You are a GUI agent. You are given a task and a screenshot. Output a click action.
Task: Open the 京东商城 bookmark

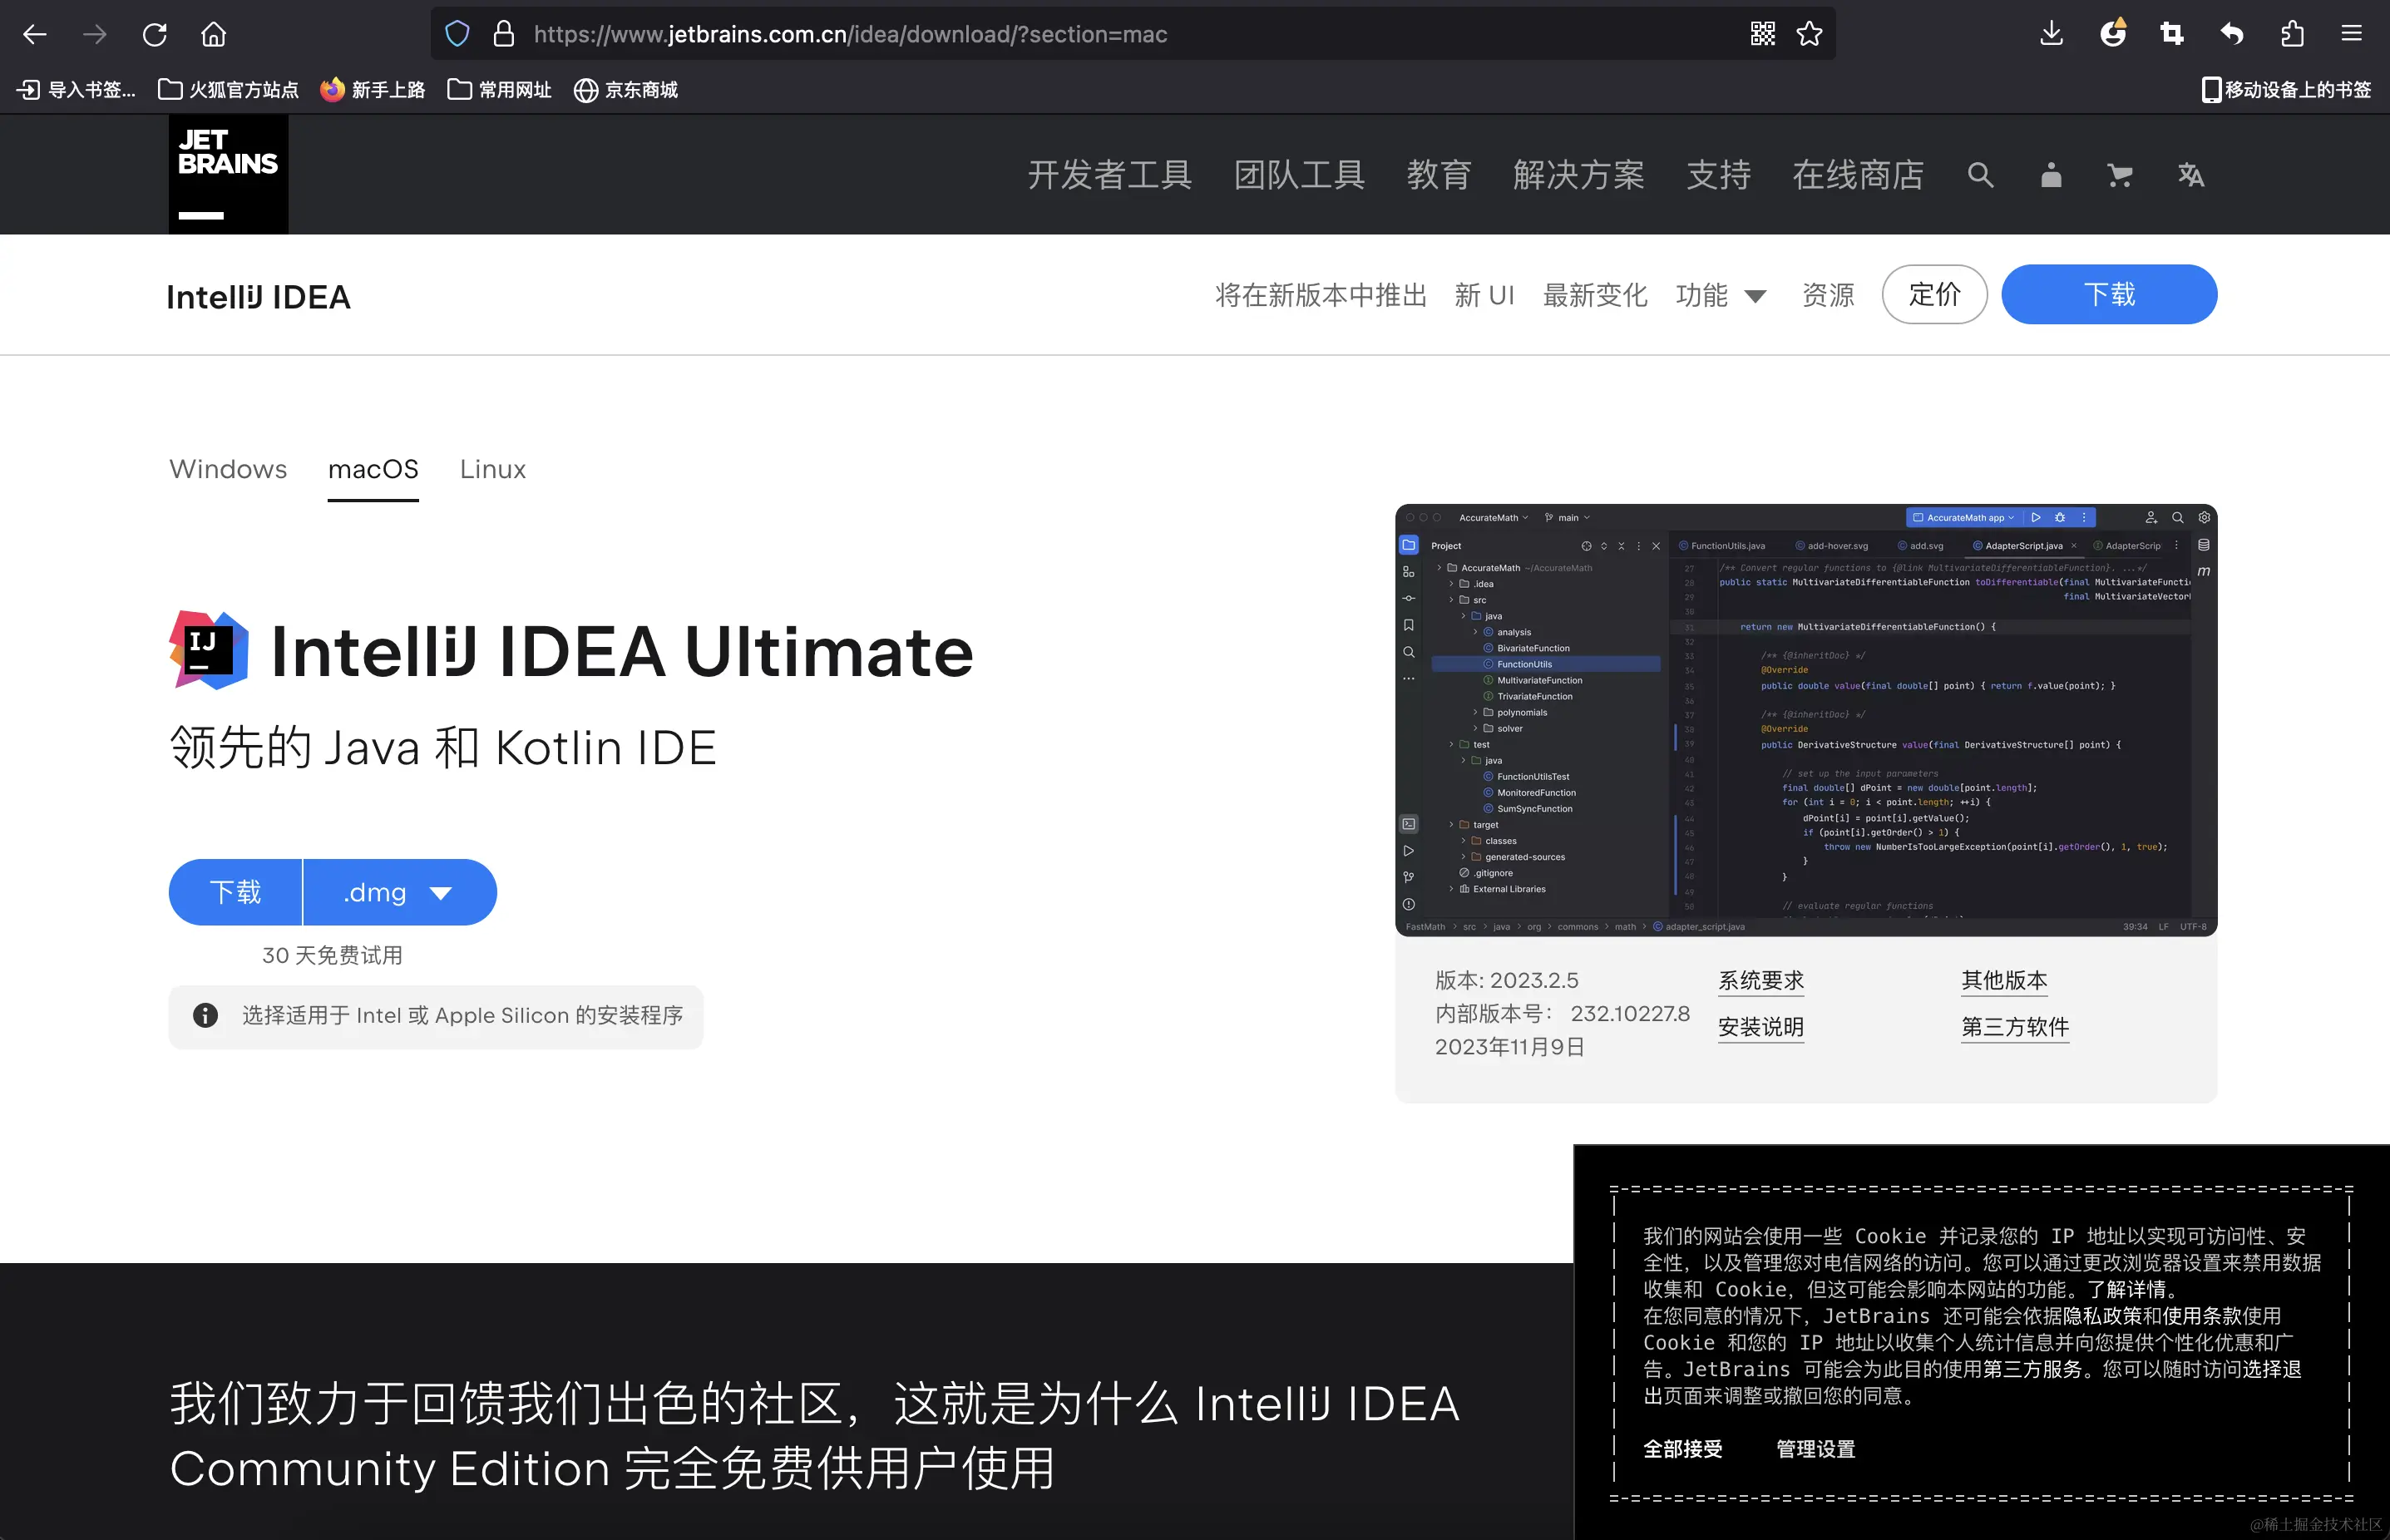pos(626,90)
